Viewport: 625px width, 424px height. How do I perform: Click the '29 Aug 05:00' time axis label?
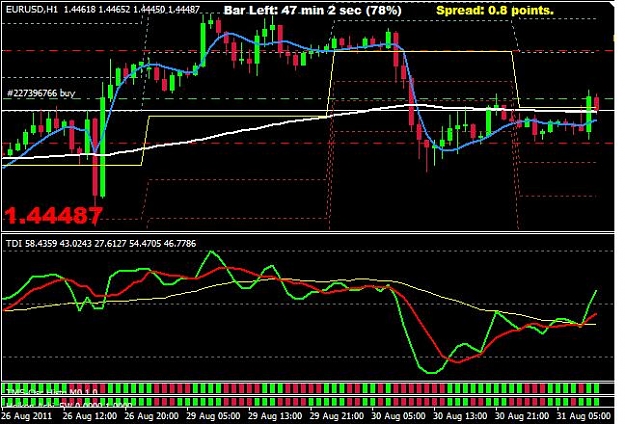213,416
